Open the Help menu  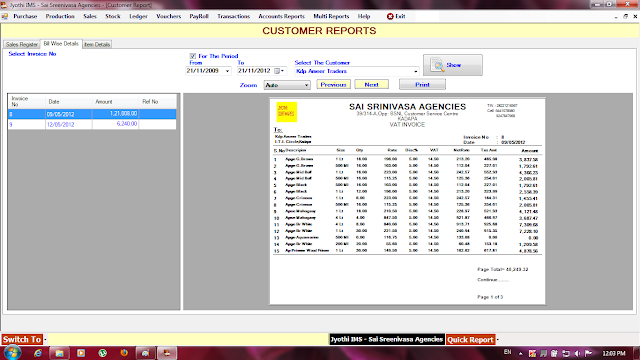(364, 16)
